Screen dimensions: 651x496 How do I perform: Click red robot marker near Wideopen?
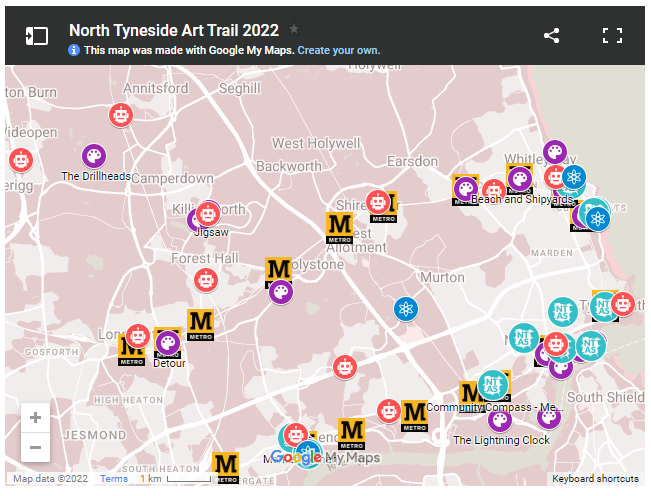[21, 160]
